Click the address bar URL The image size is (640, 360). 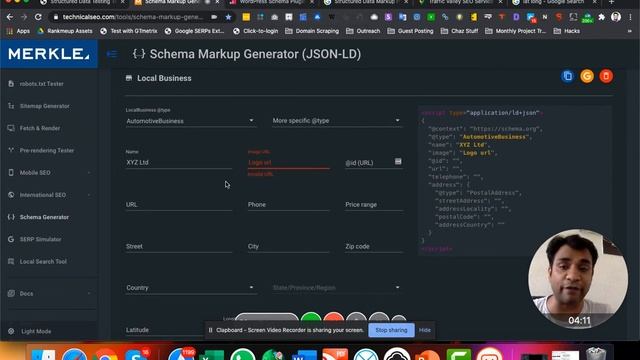pos(133,17)
